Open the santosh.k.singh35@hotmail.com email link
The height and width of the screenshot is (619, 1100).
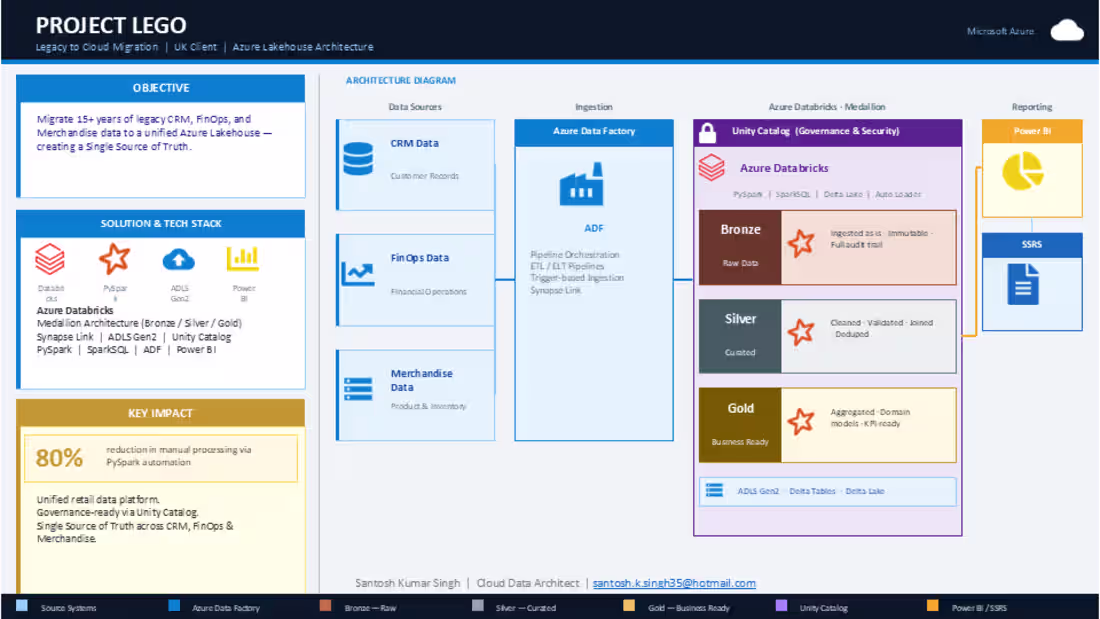coord(674,583)
